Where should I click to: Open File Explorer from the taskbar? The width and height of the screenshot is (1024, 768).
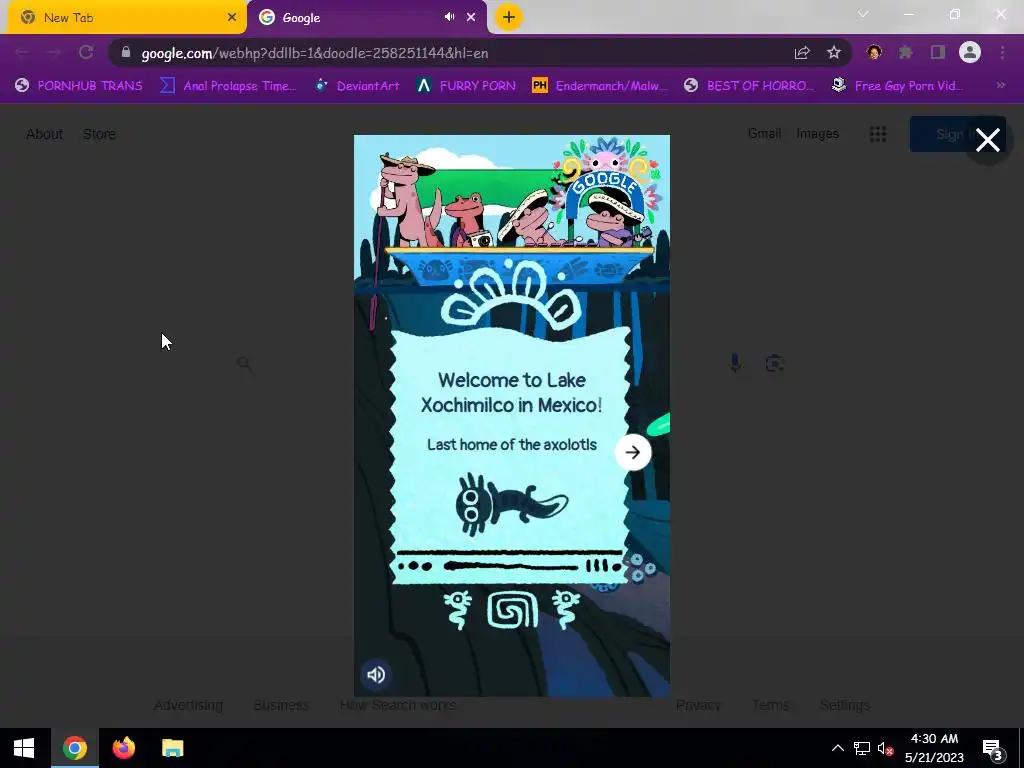pos(172,748)
